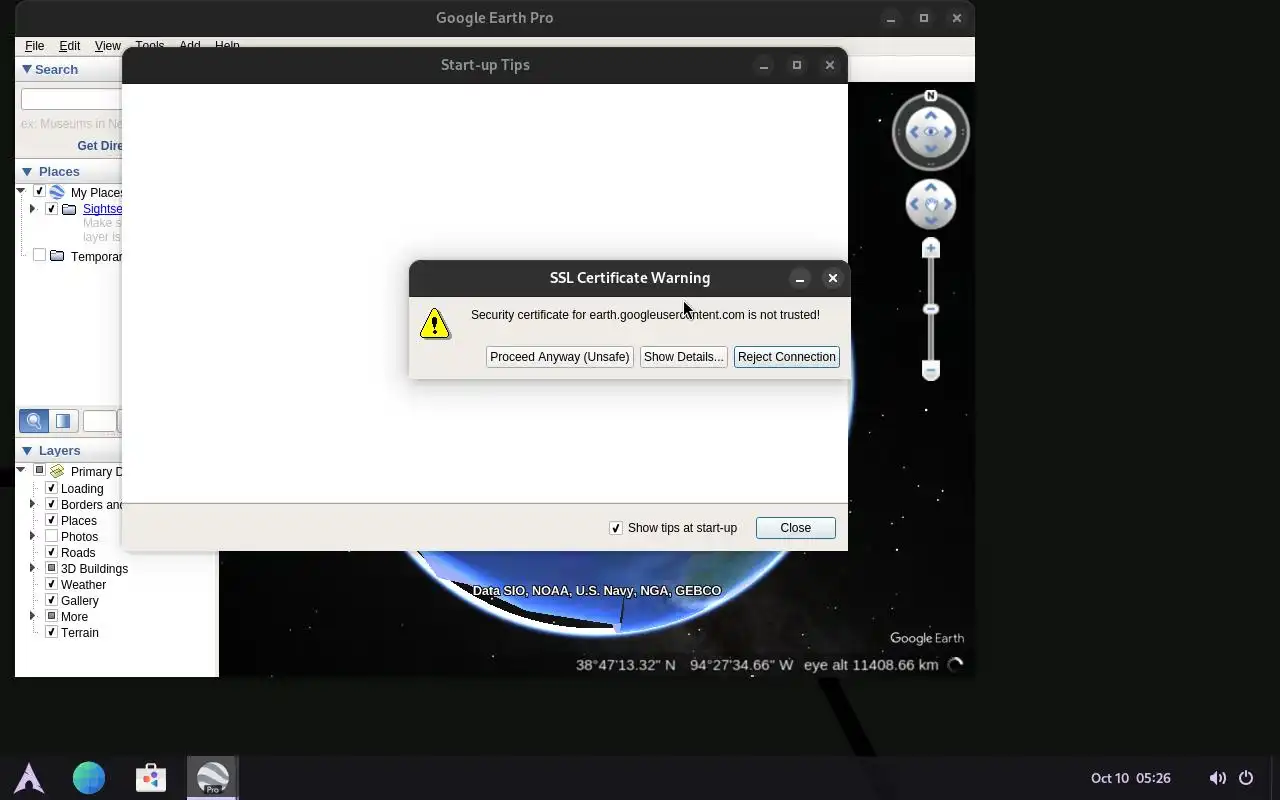Open the globe browser icon in taskbar
Viewport: 1280px width, 800px height.
(89, 777)
